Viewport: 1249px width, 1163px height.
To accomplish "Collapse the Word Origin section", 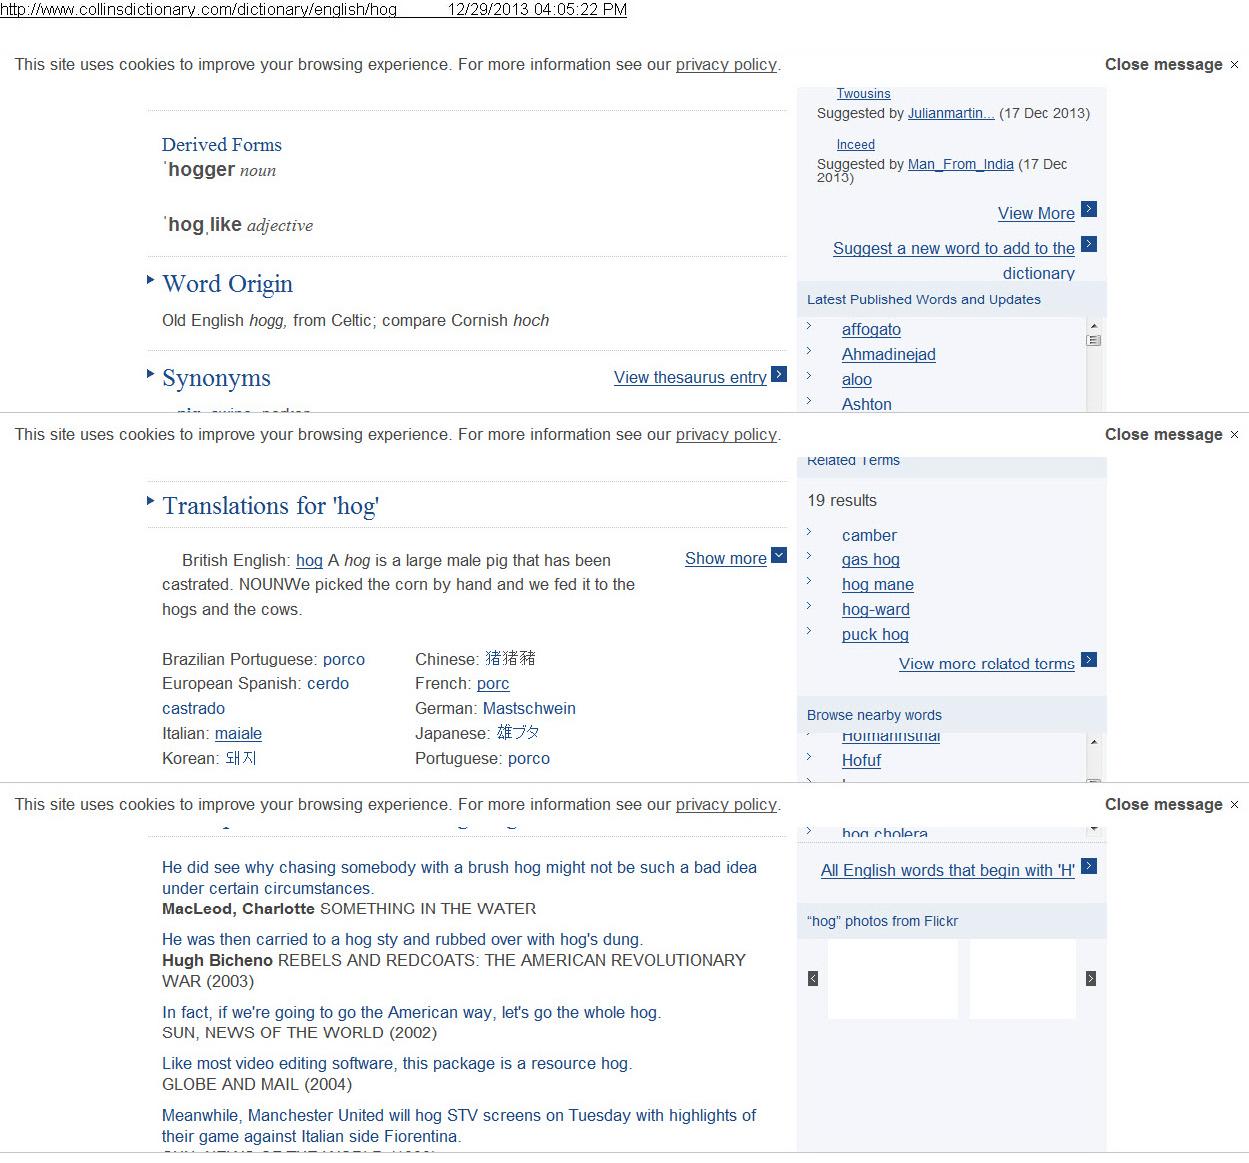I will click(151, 281).
